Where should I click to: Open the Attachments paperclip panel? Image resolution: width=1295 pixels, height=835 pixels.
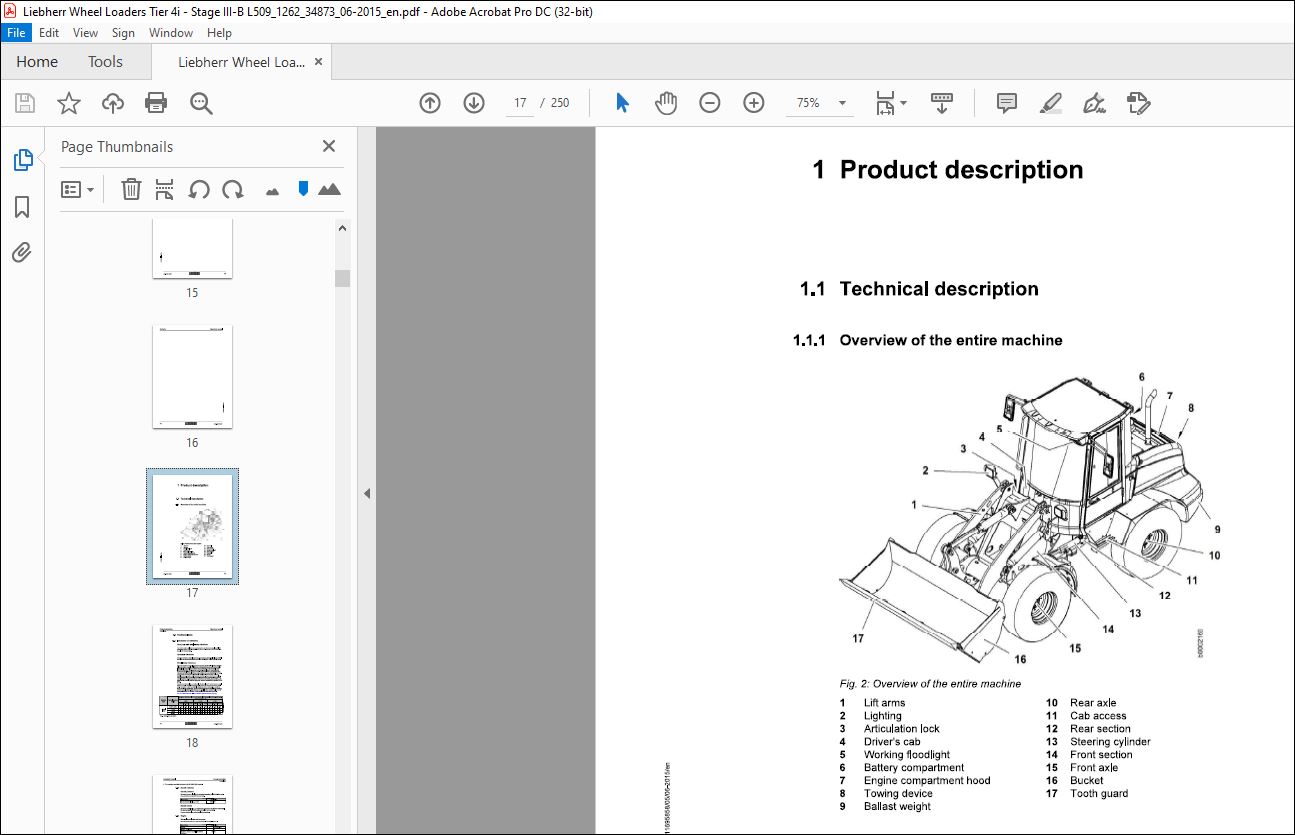tap(22, 252)
